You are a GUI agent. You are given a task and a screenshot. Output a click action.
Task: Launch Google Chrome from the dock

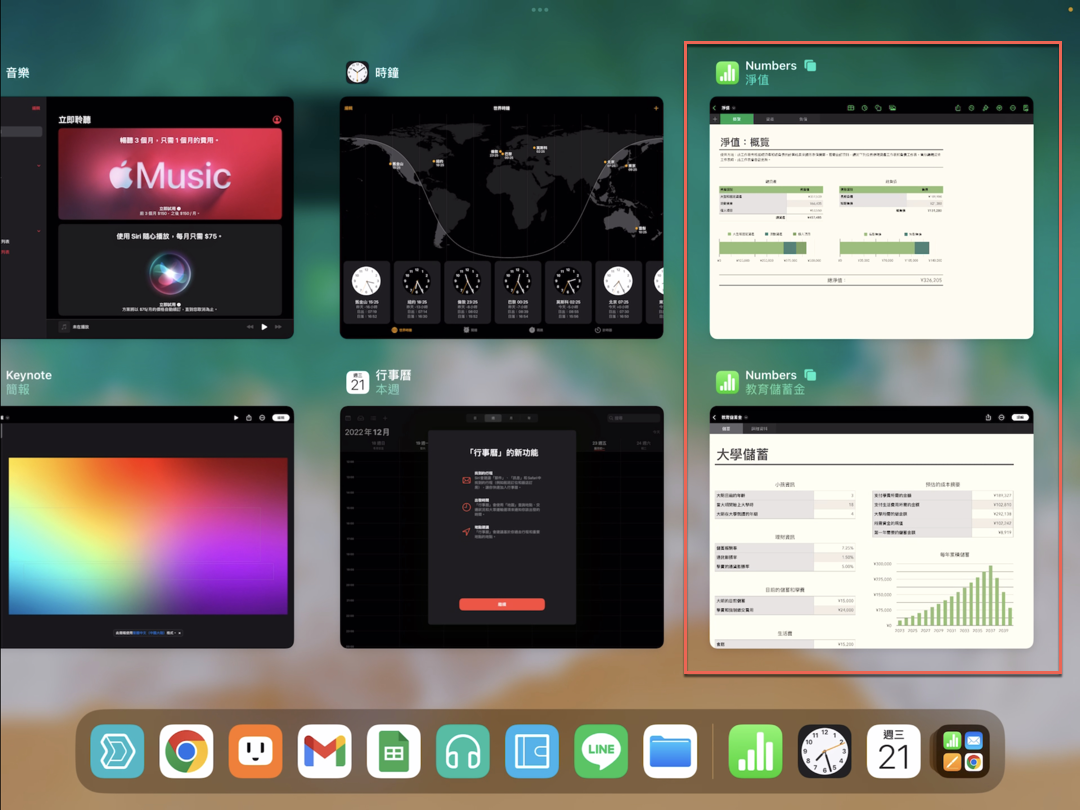[186, 751]
